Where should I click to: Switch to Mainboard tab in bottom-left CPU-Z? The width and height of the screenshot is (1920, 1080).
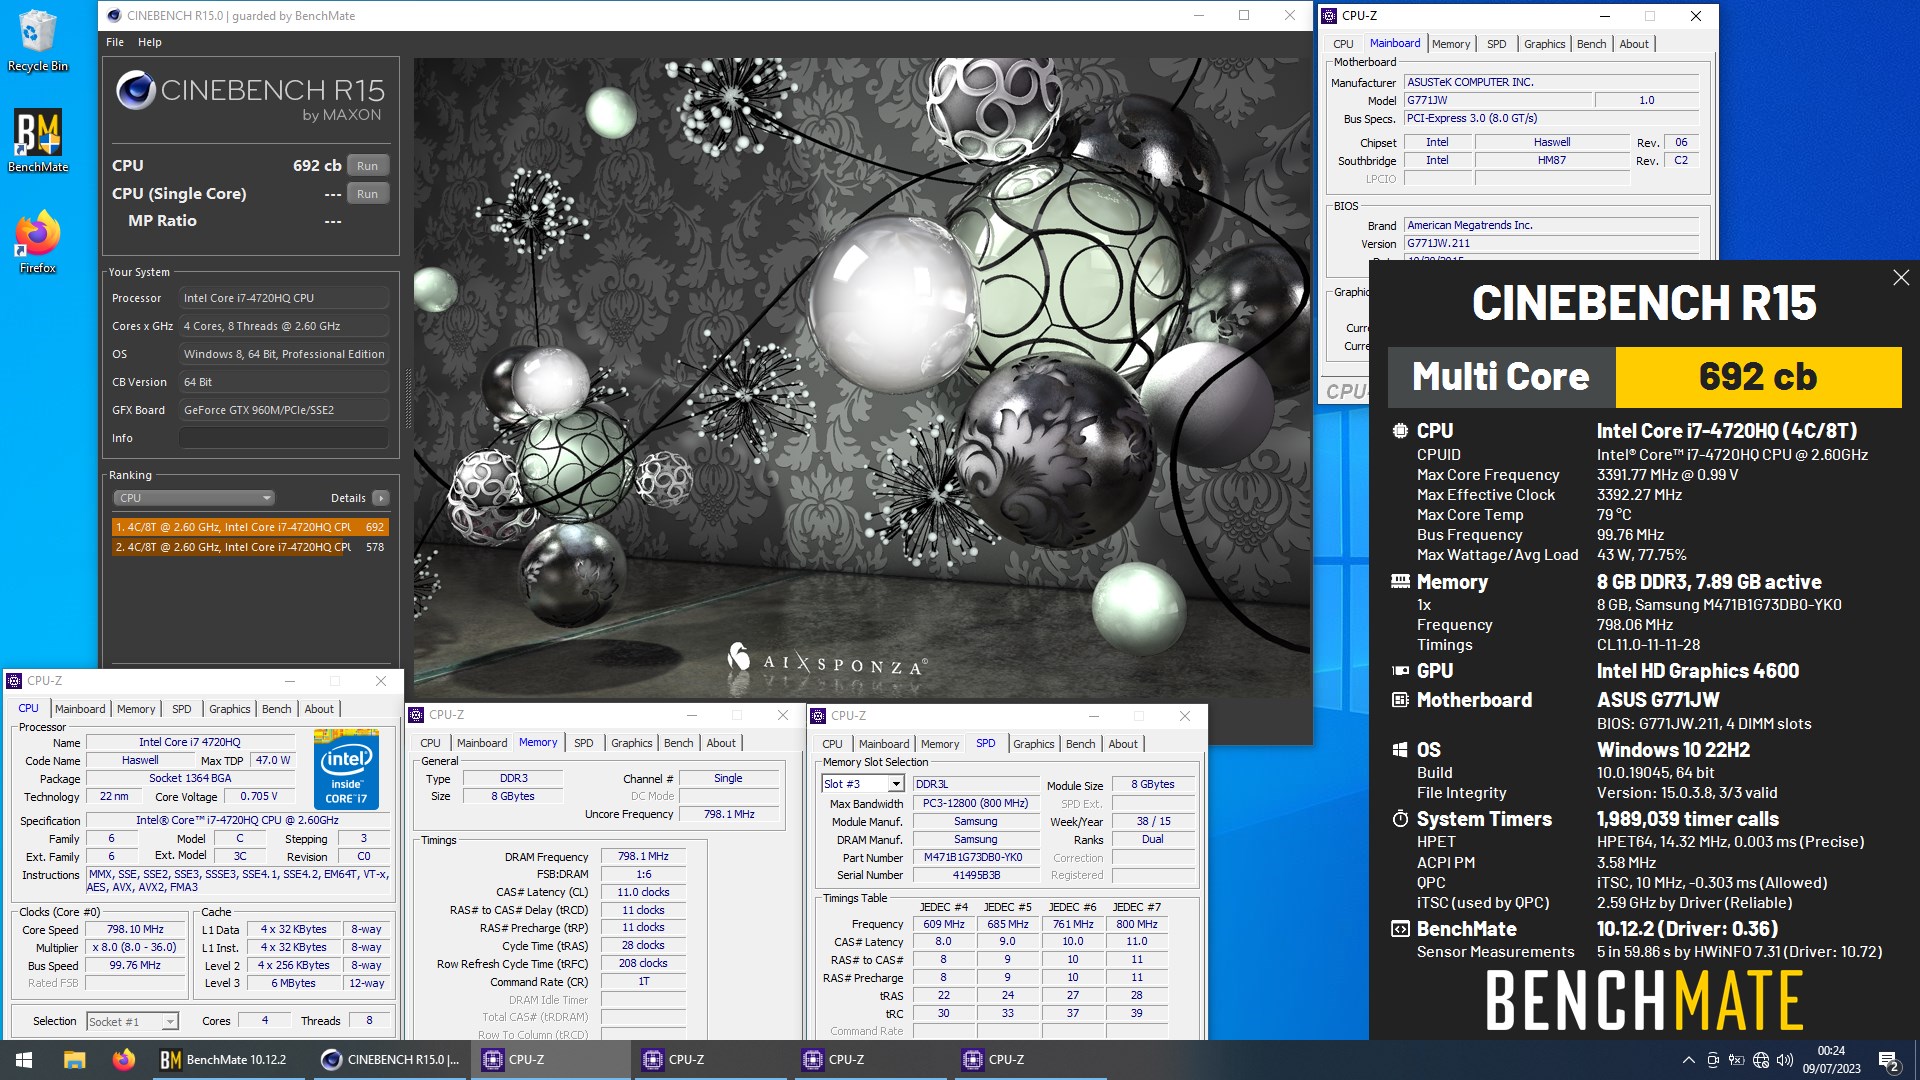pos(80,709)
